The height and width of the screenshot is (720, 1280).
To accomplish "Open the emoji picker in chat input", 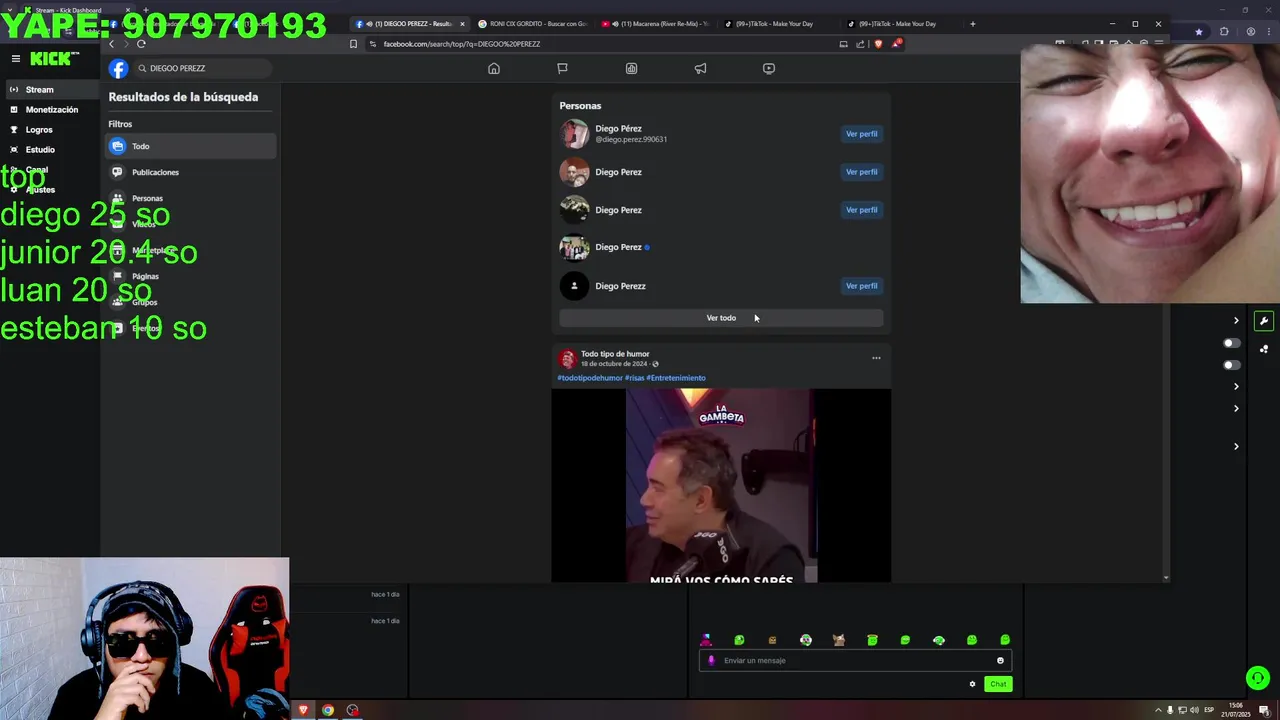I will (1000, 660).
